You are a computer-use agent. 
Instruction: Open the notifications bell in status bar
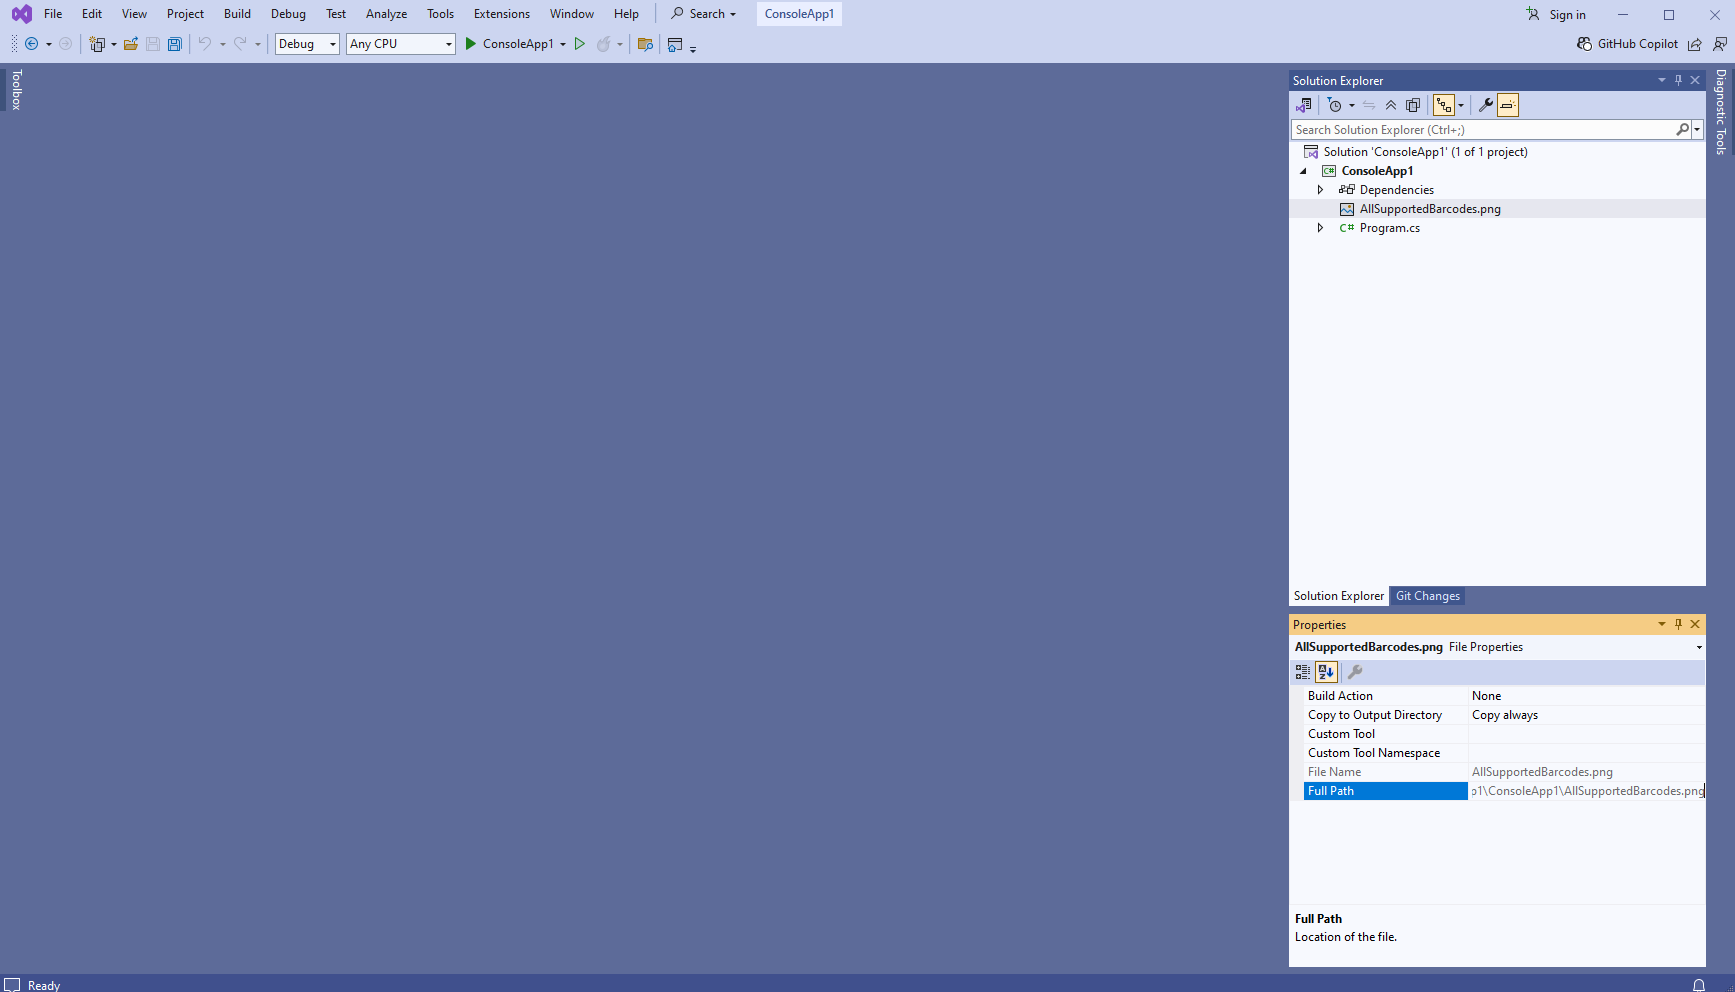(1698, 985)
